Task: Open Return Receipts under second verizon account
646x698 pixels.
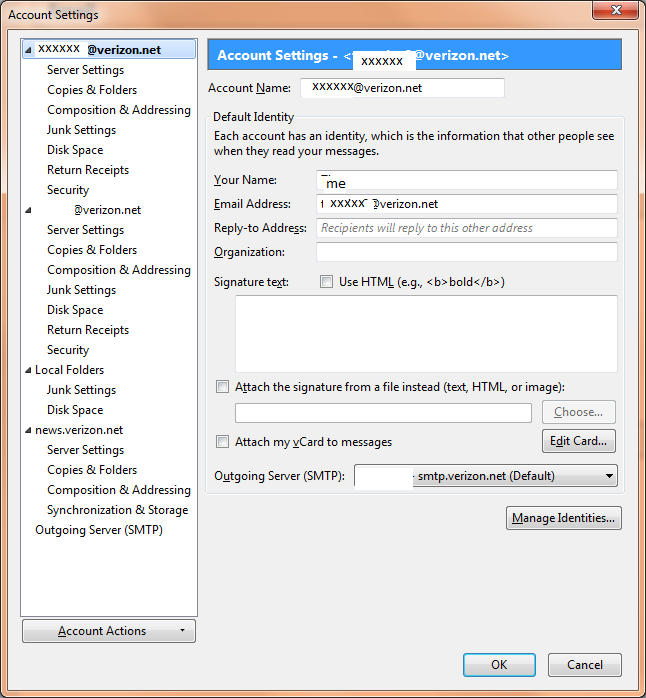Action: (88, 330)
